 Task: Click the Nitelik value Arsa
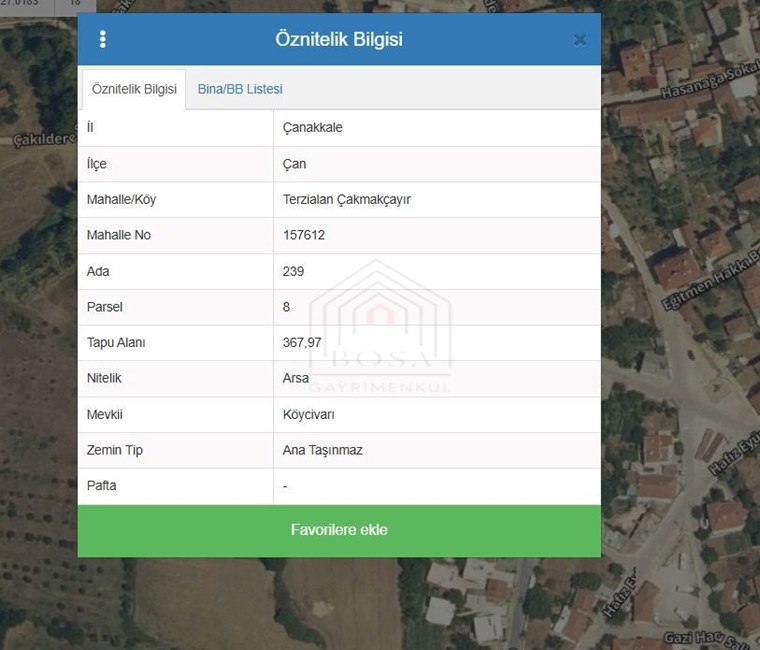[296, 378]
